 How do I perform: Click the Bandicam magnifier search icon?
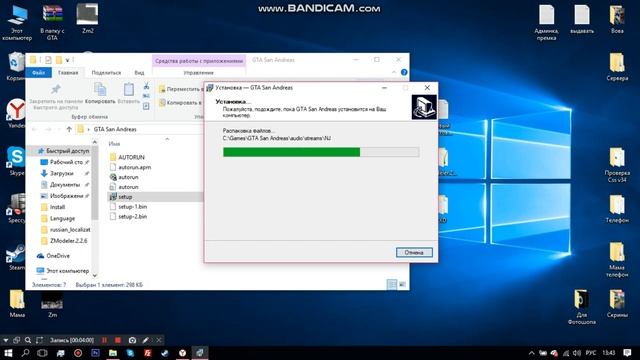[28, 340]
